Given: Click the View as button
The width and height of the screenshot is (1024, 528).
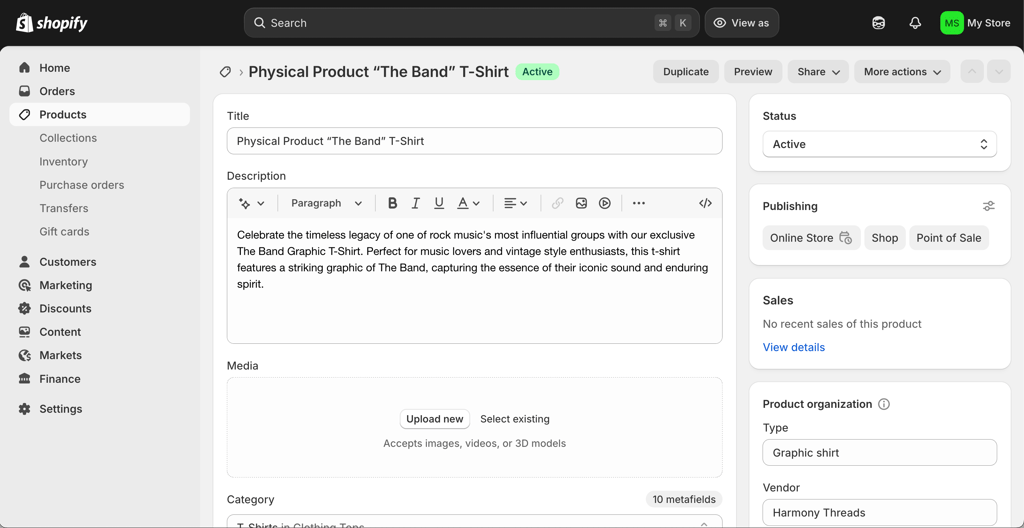Looking at the screenshot, I should click(x=742, y=23).
